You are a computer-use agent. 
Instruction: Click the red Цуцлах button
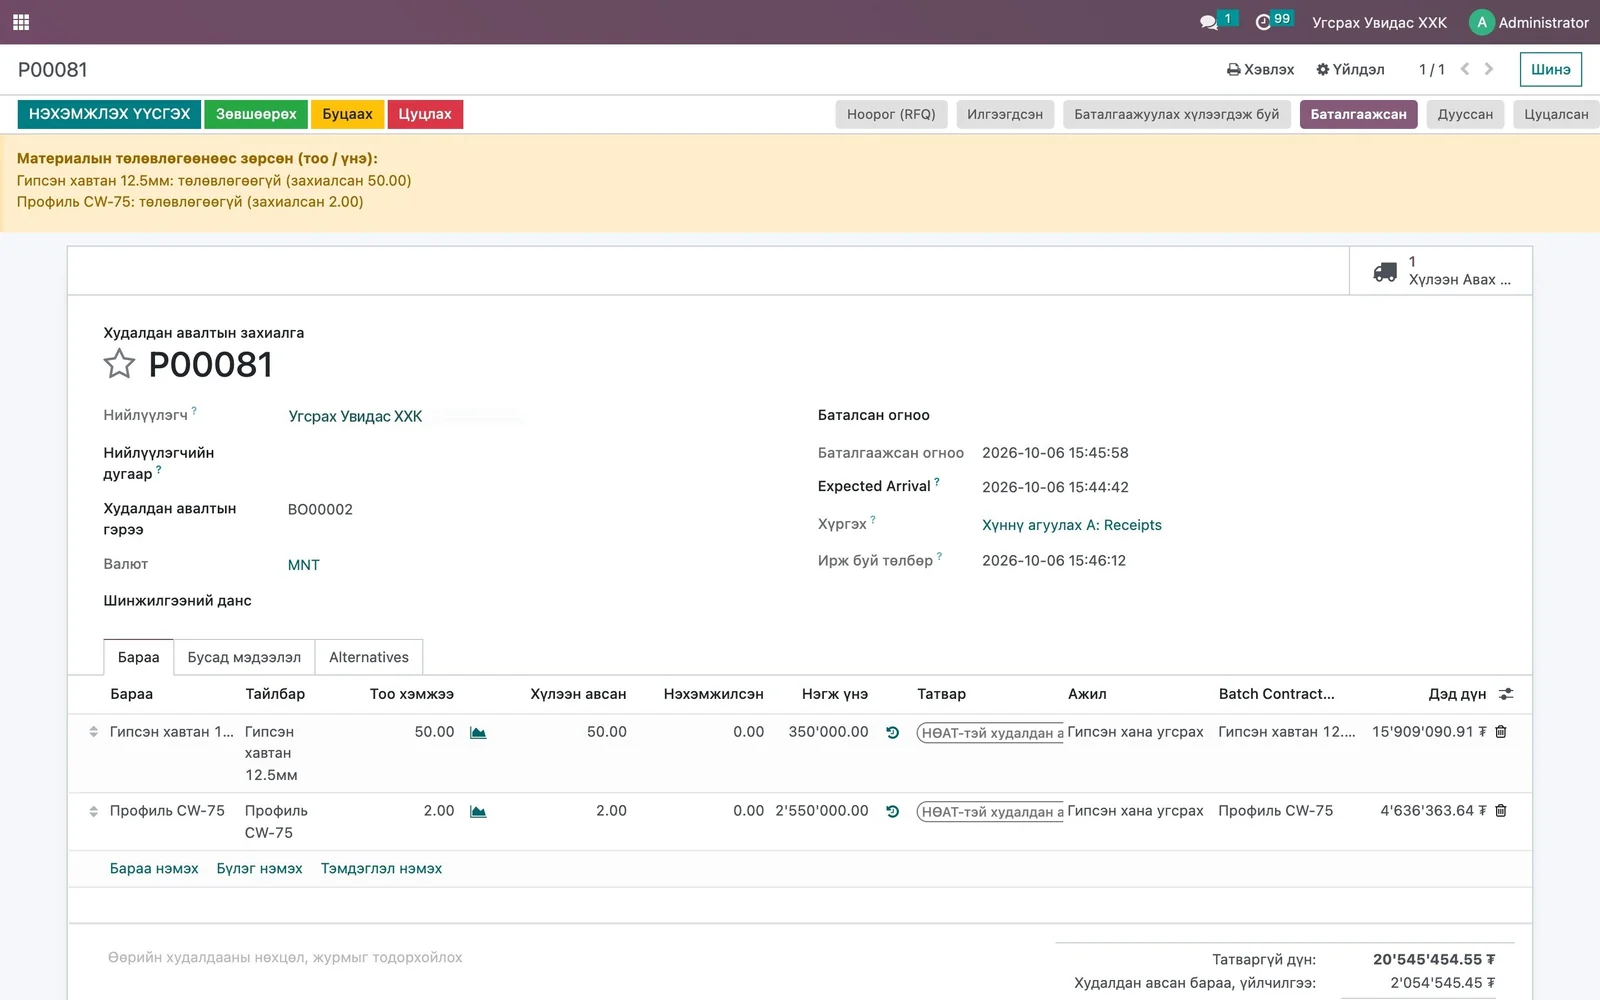425,114
